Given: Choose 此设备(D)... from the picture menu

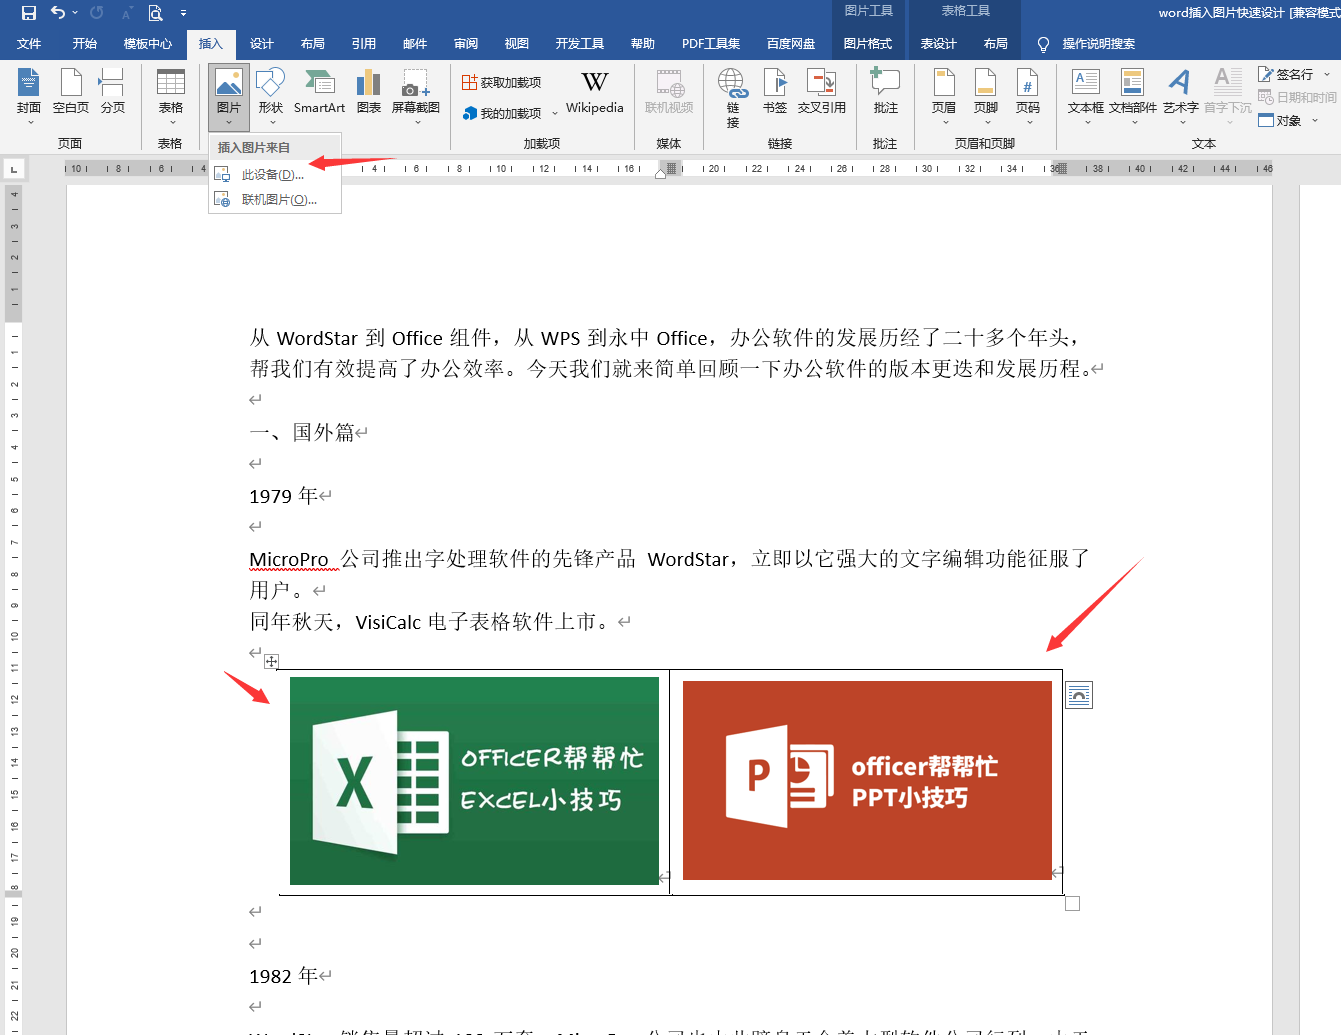Looking at the screenshot, I should click(x=275, y=174).
